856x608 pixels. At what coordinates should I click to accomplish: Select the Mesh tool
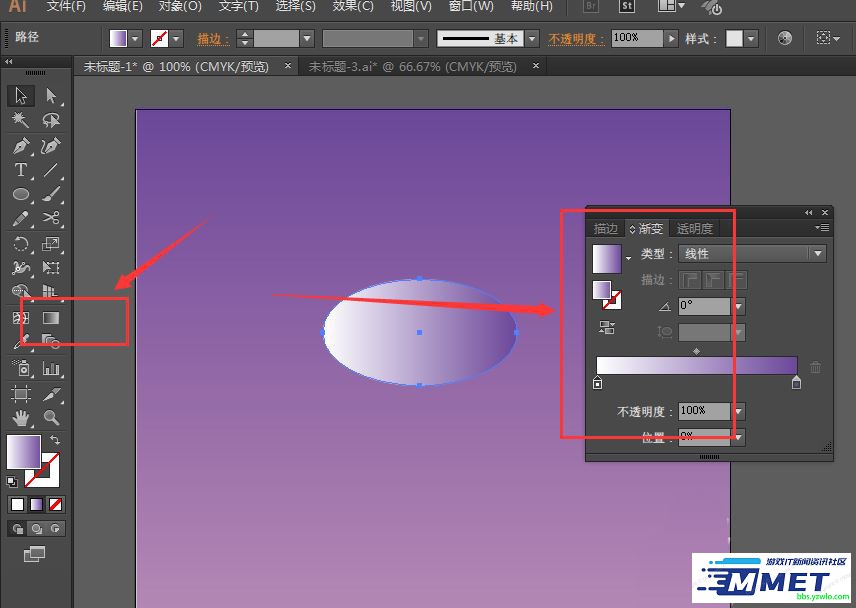click(21, 318)
